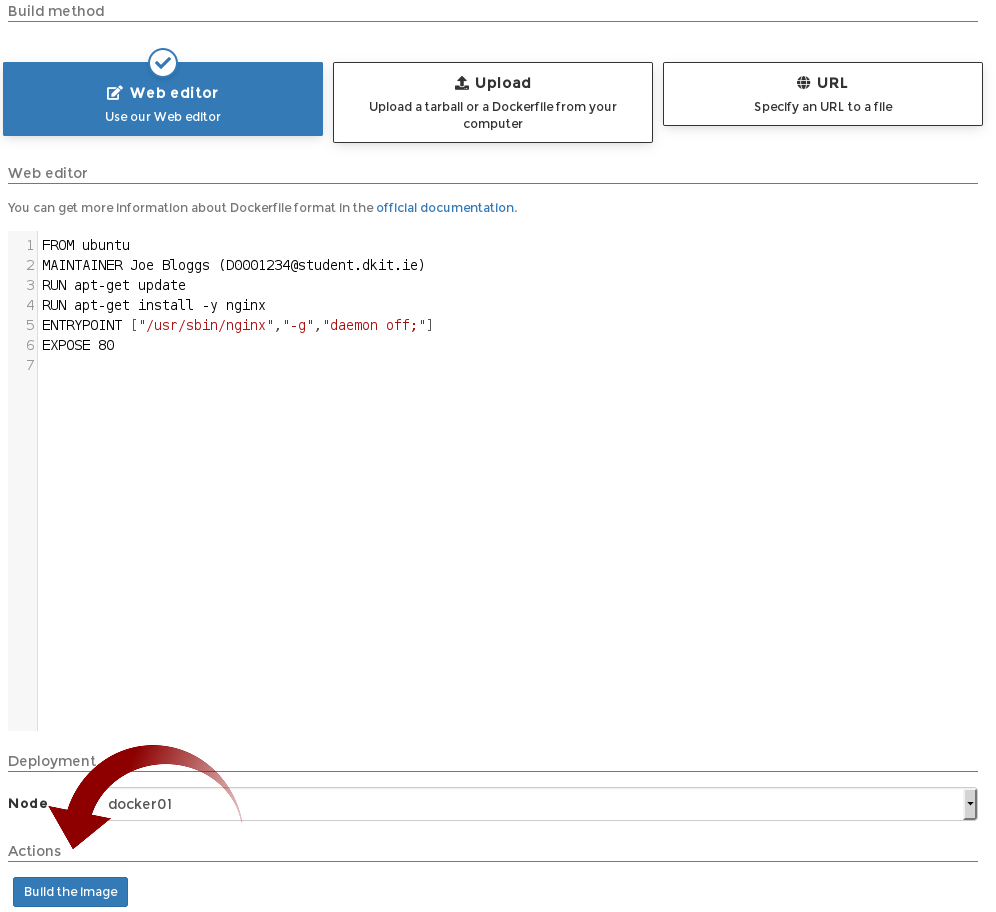This screenshot has width=996, height=912.
Task: Click the email D0001234@student.dkit.ie in editor
Action: pyautogui.click(x=321, y=265)
